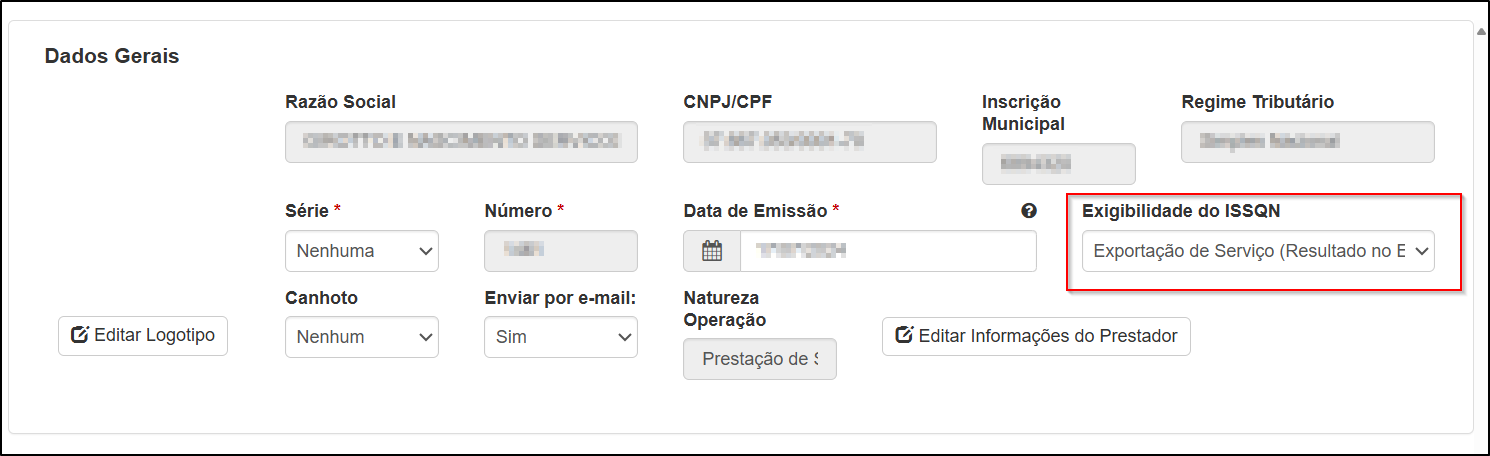Image resolution: width=1490 pixels, height=456 pixels.
Task: Open the calendar icon for Data de Emissão
Action: pos(712,251)
